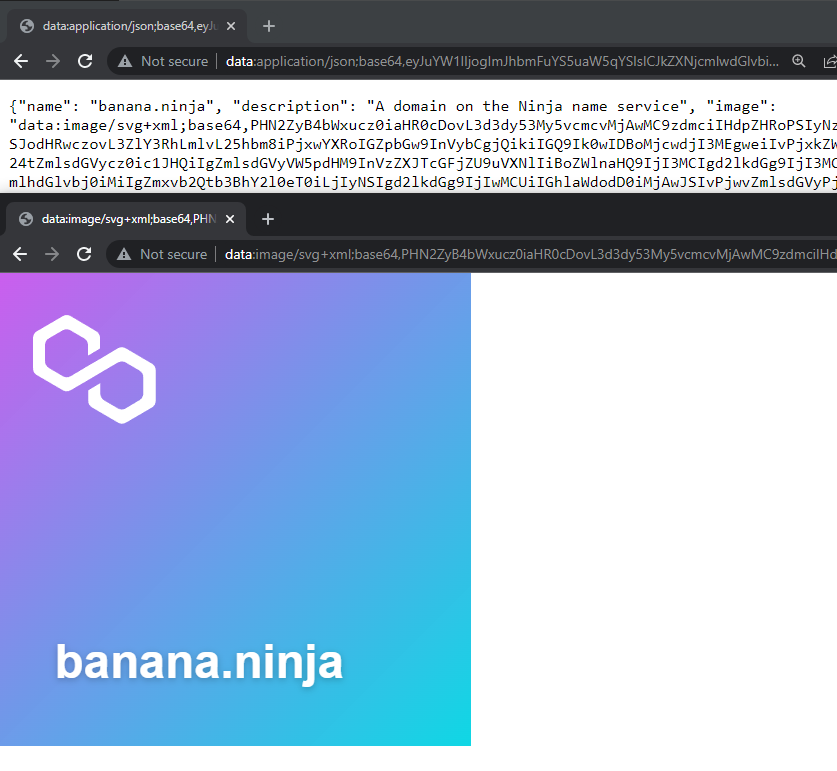This screenshot has width=837, height=771.
Task: Go forward in the upper browser window
Action: coord(53,61)
